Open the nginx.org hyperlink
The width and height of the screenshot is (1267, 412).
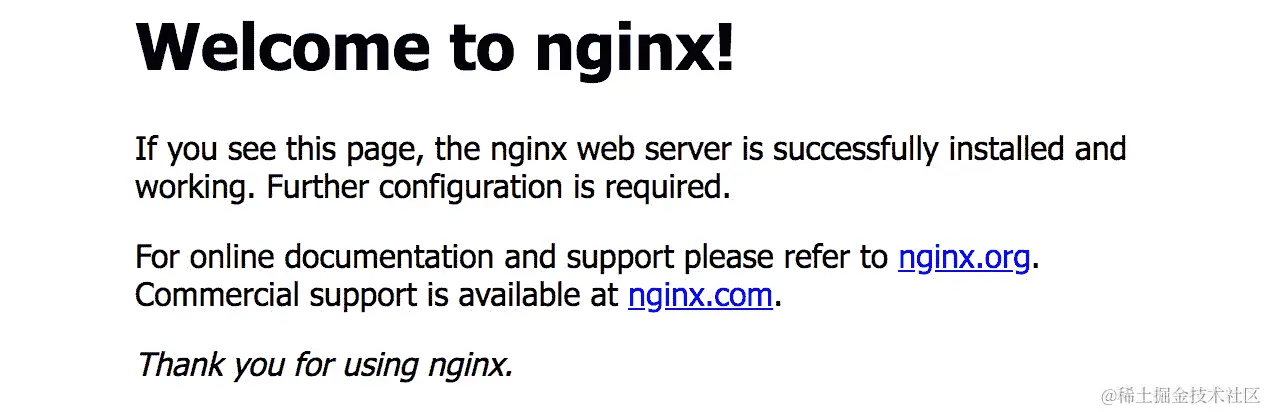964,258
